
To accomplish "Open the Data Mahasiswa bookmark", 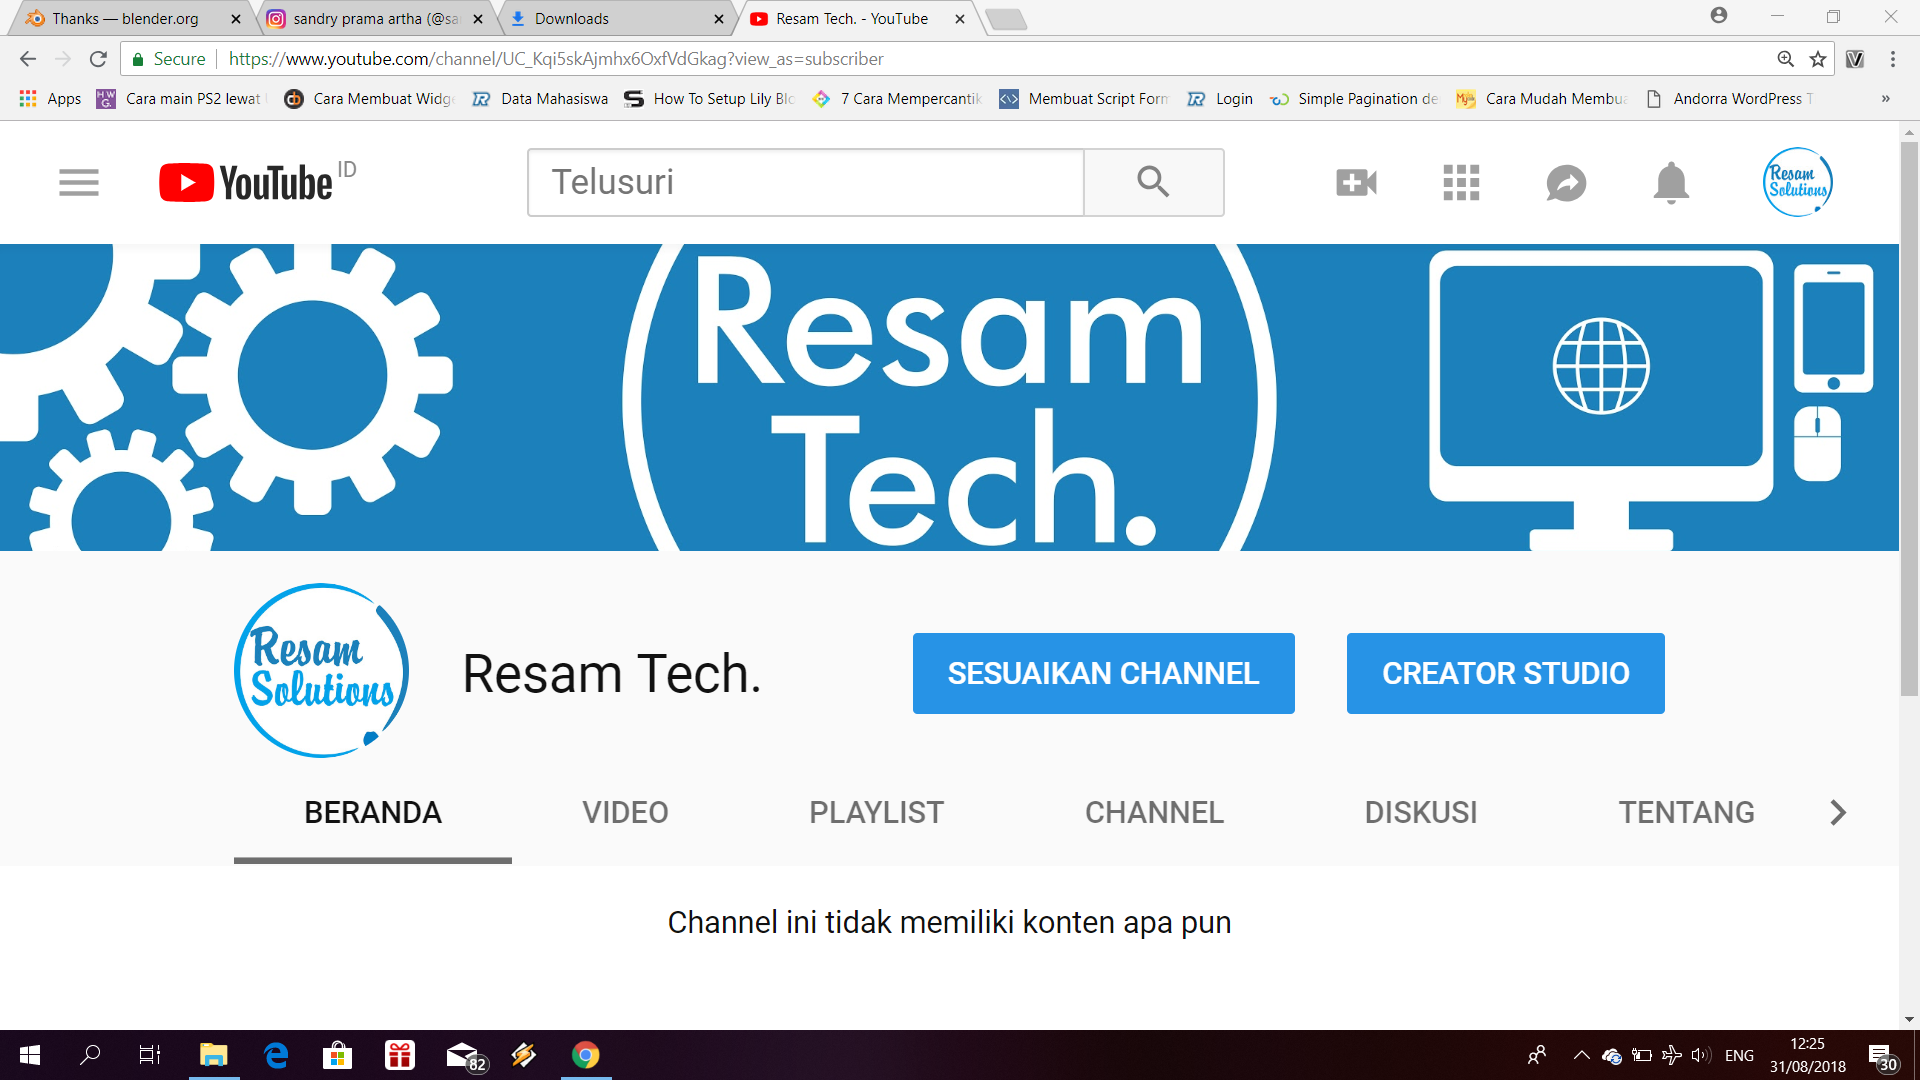I will point(541,98).
